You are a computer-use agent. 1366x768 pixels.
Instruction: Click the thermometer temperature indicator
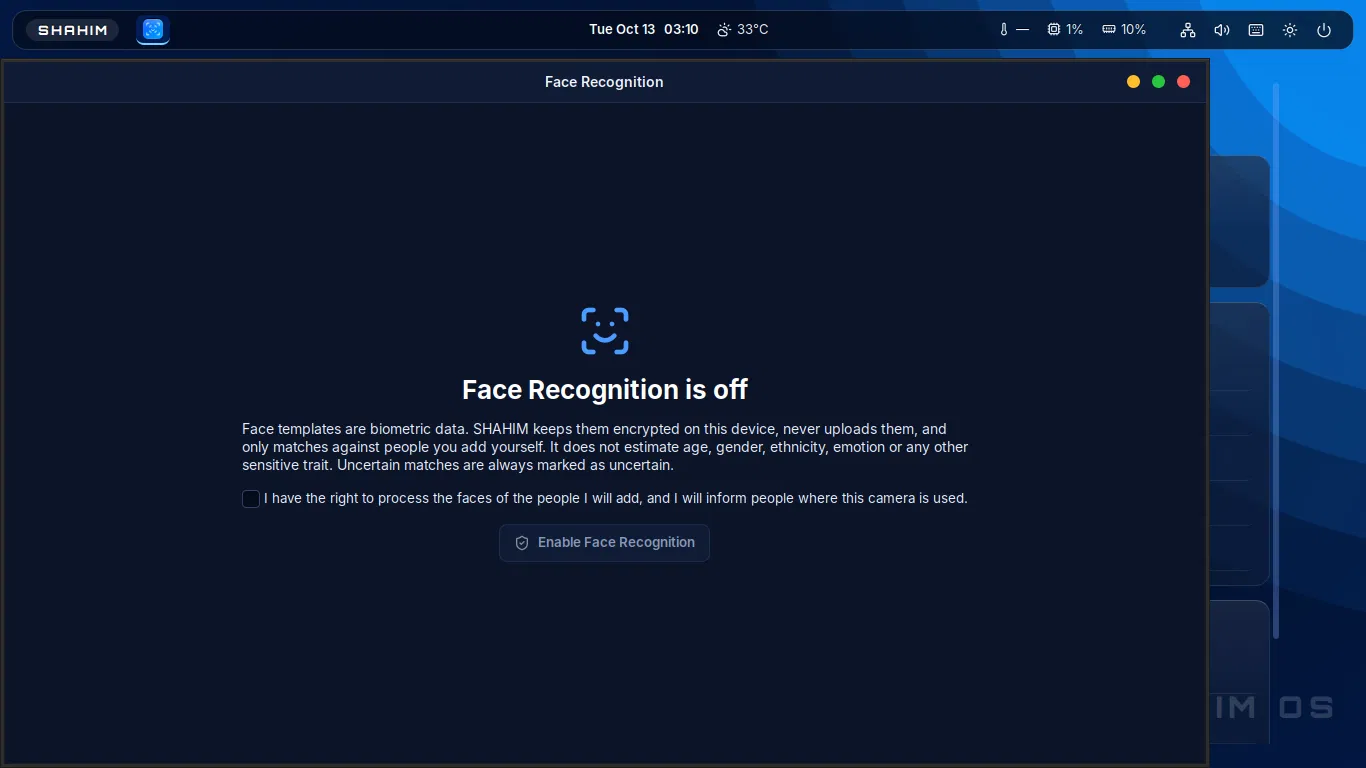pos(1014,30)
